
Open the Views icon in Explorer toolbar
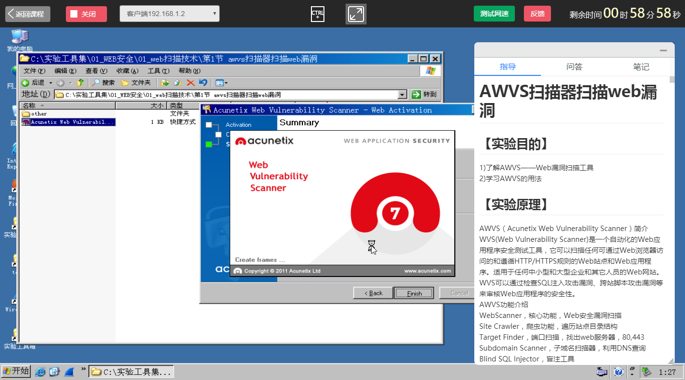[x=219, y=83]
